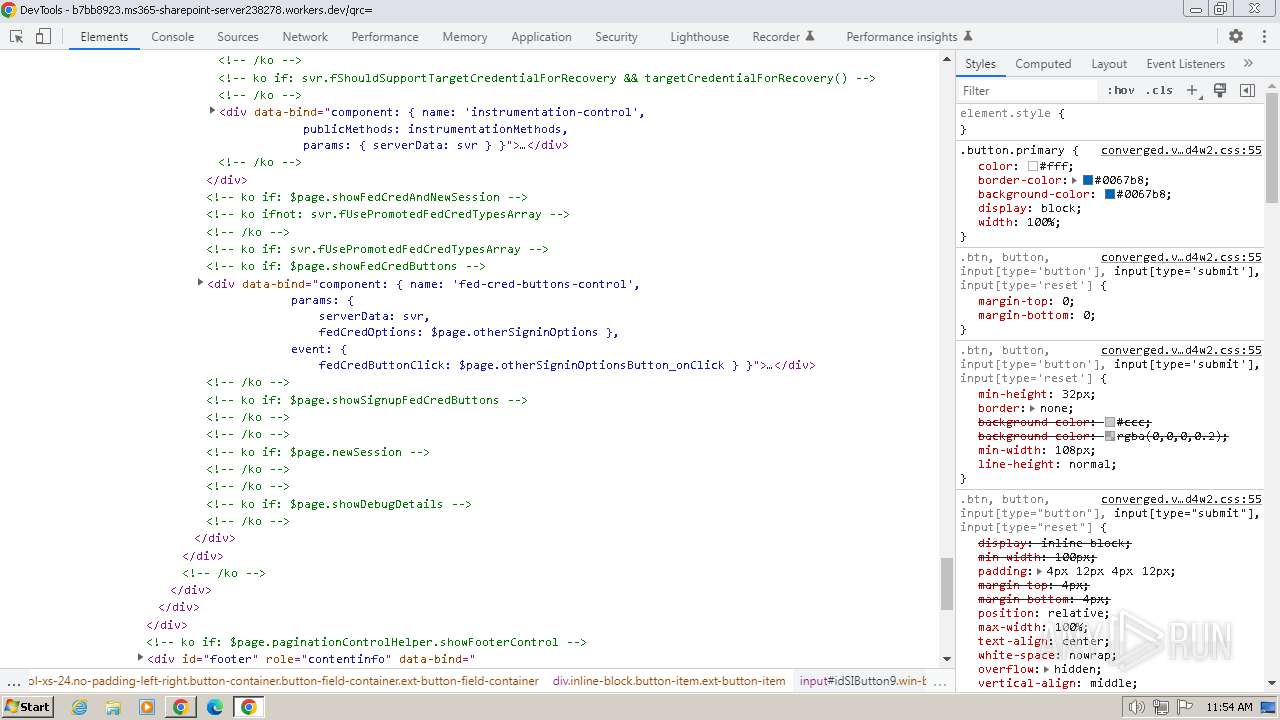
Task: Click the speaker volume tray icon
Action: click(1136, 707)
